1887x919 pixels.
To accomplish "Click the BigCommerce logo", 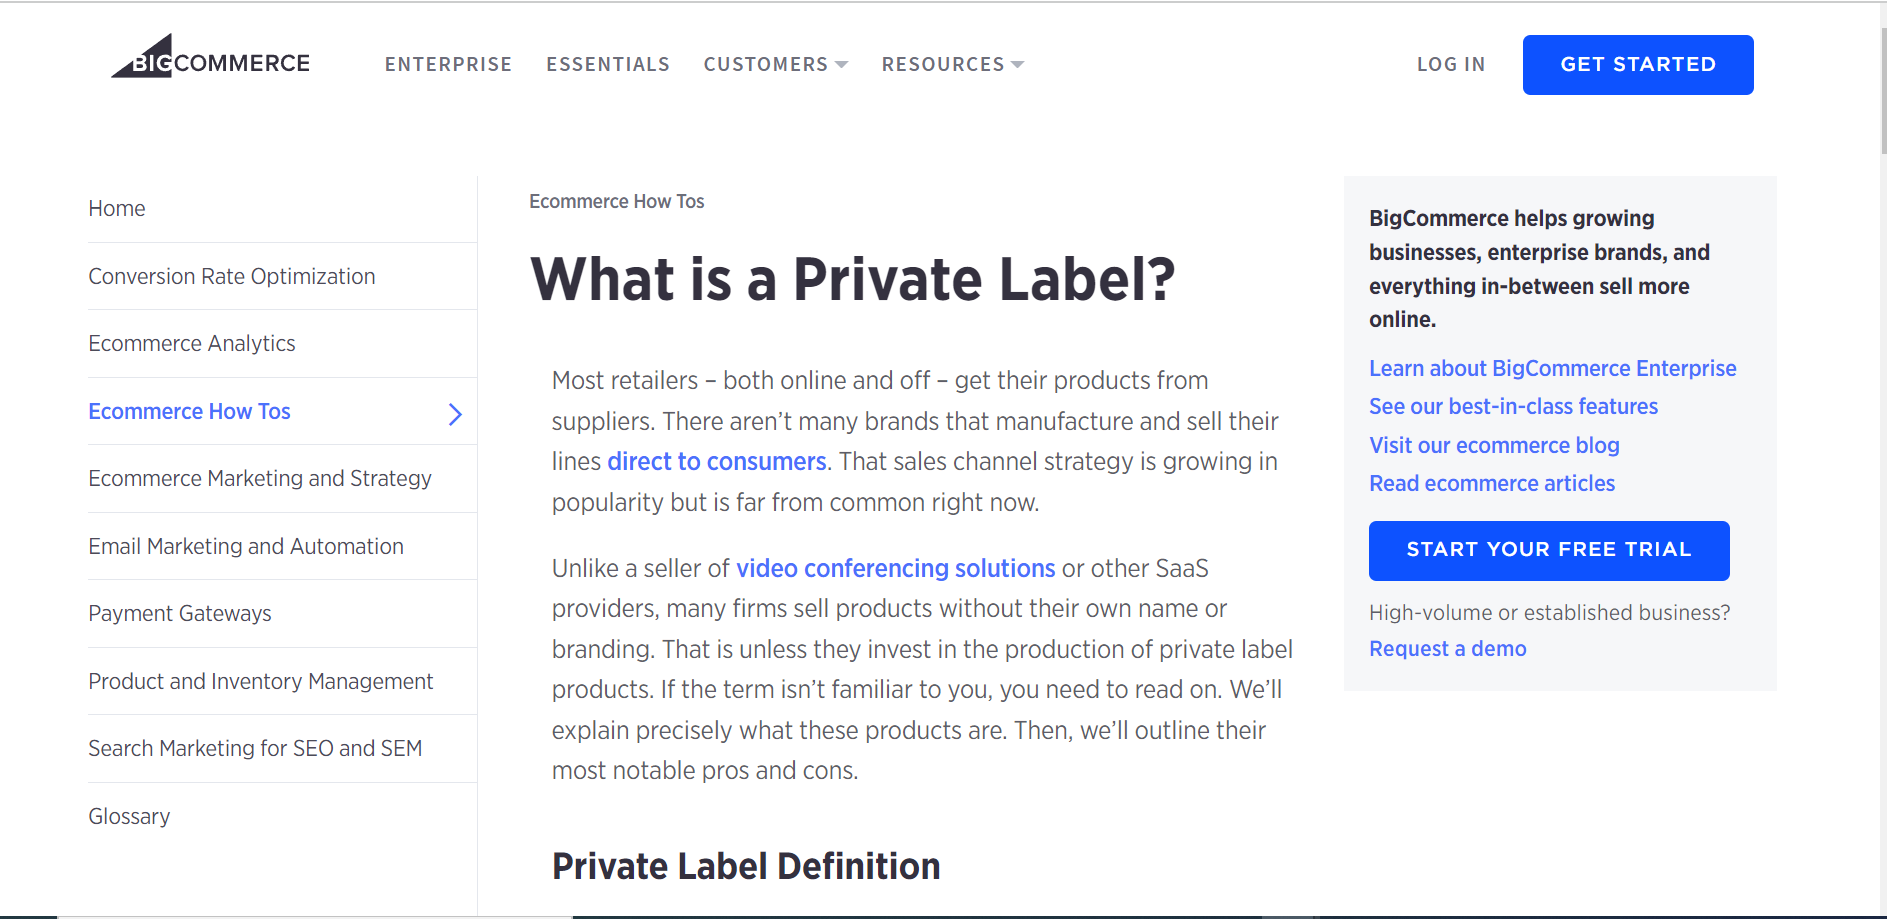I will pyautogui.click(x=211, y=58).
